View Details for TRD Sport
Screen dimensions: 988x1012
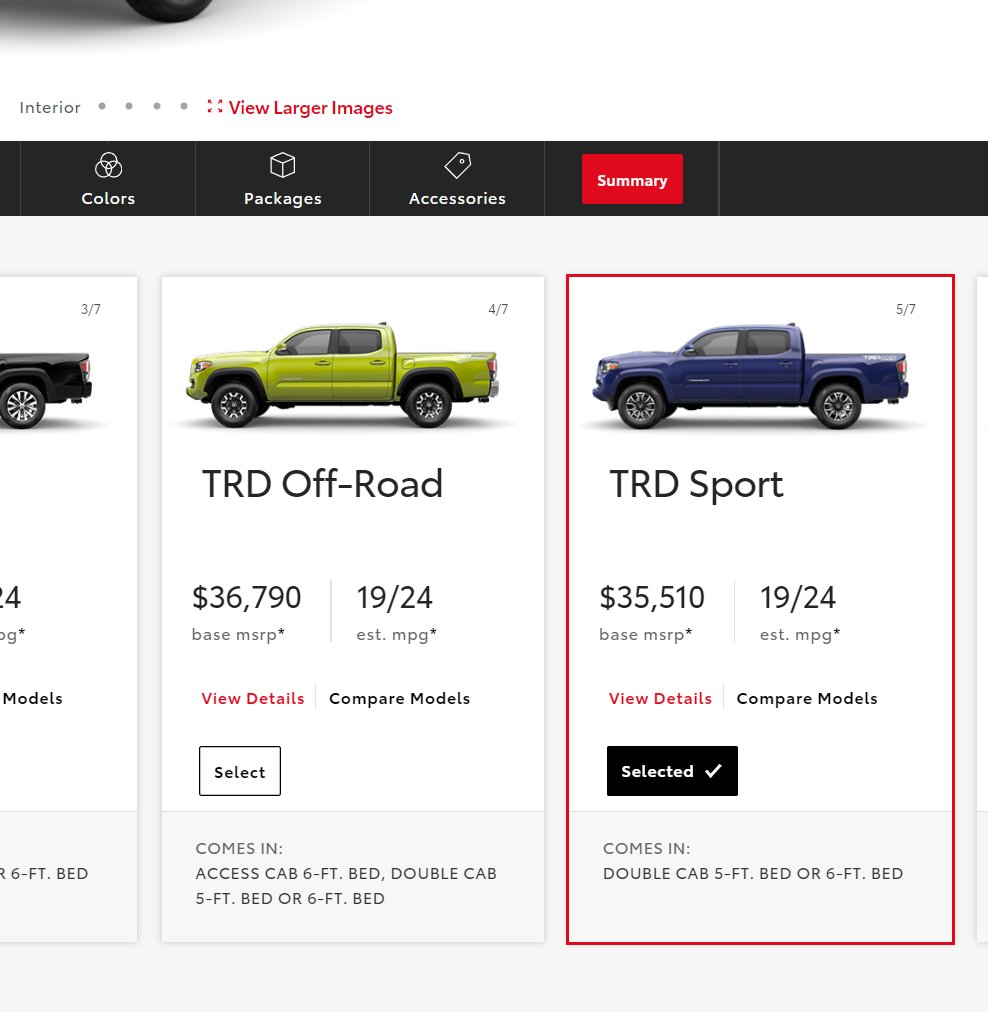(660, 698)
